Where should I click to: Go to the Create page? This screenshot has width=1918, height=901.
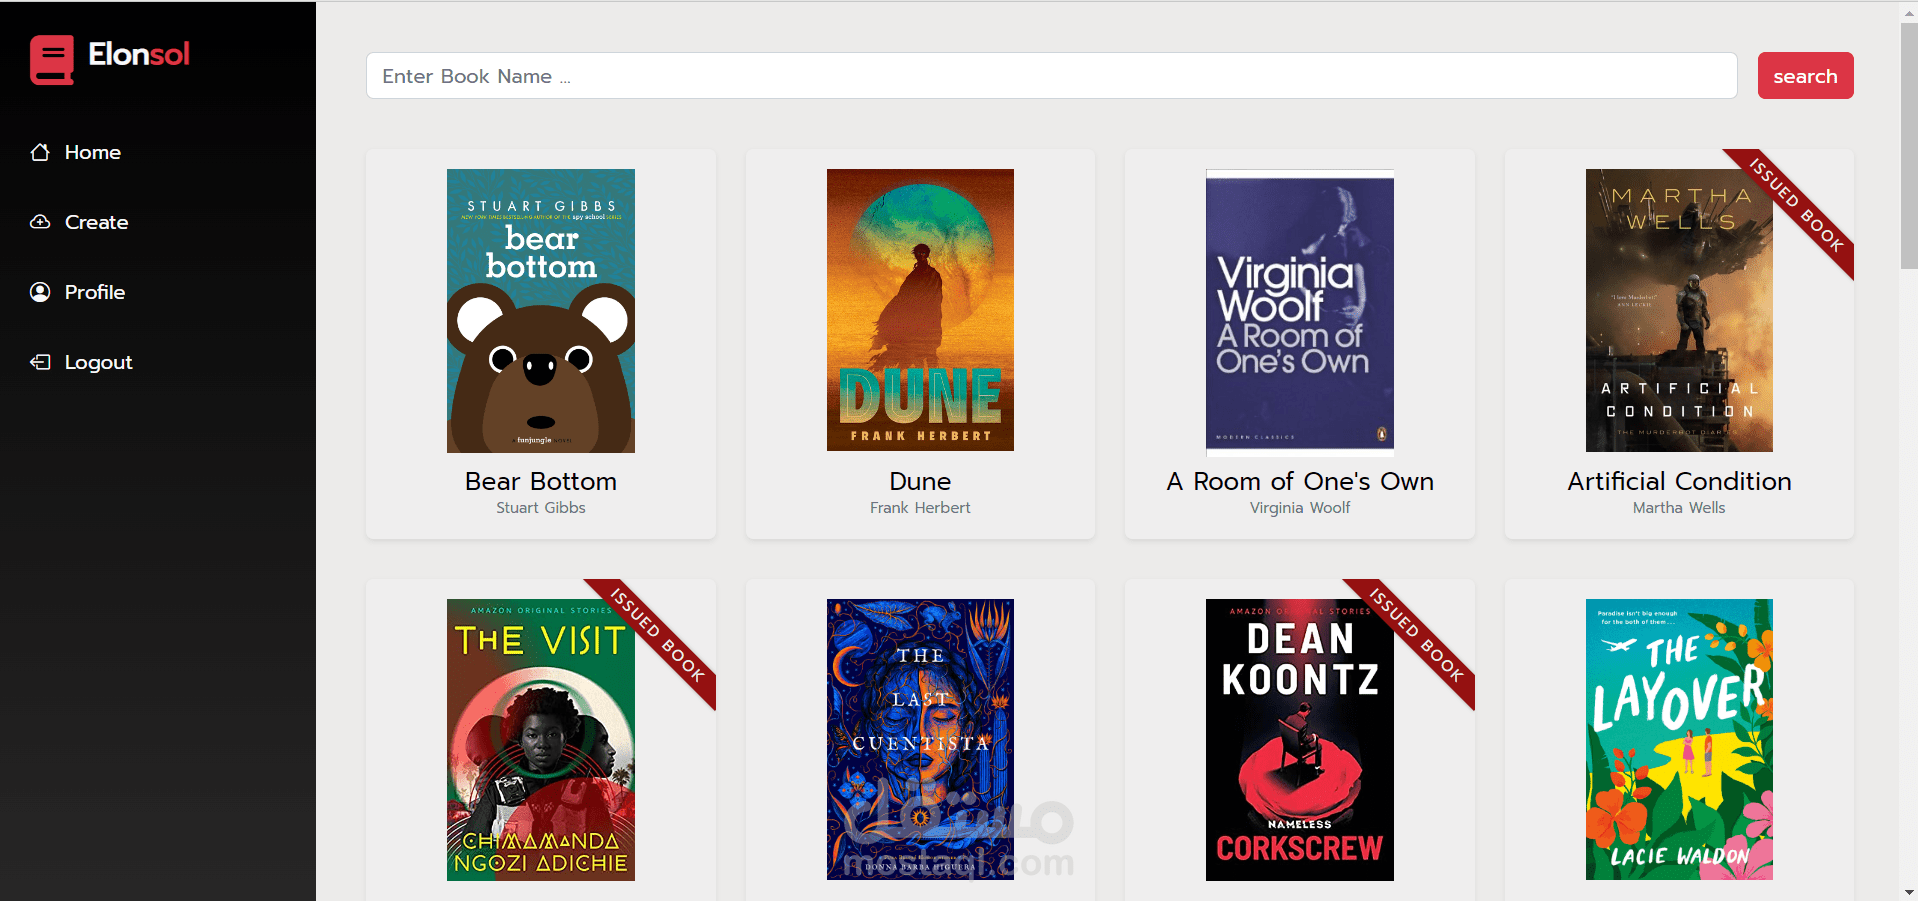coord(96,222)
